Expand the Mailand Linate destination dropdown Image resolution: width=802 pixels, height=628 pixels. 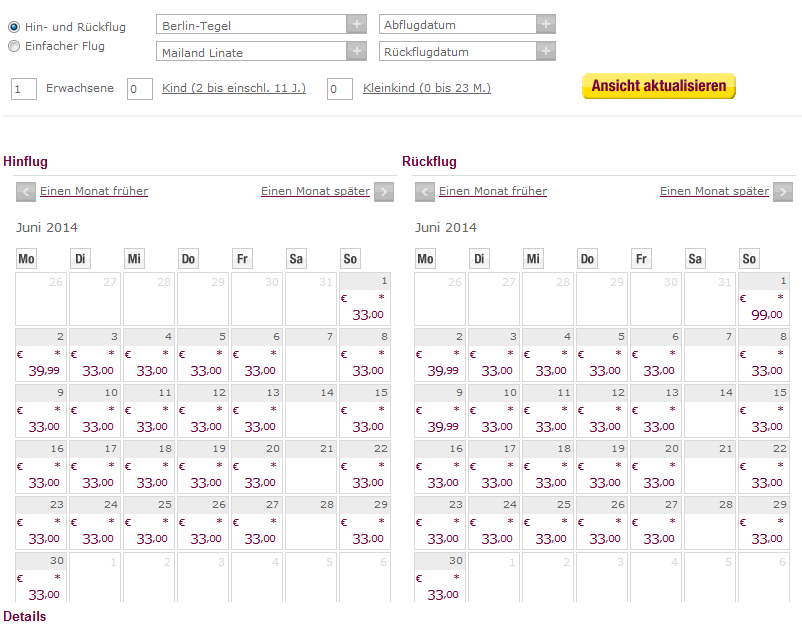click(x=357, y=51)
